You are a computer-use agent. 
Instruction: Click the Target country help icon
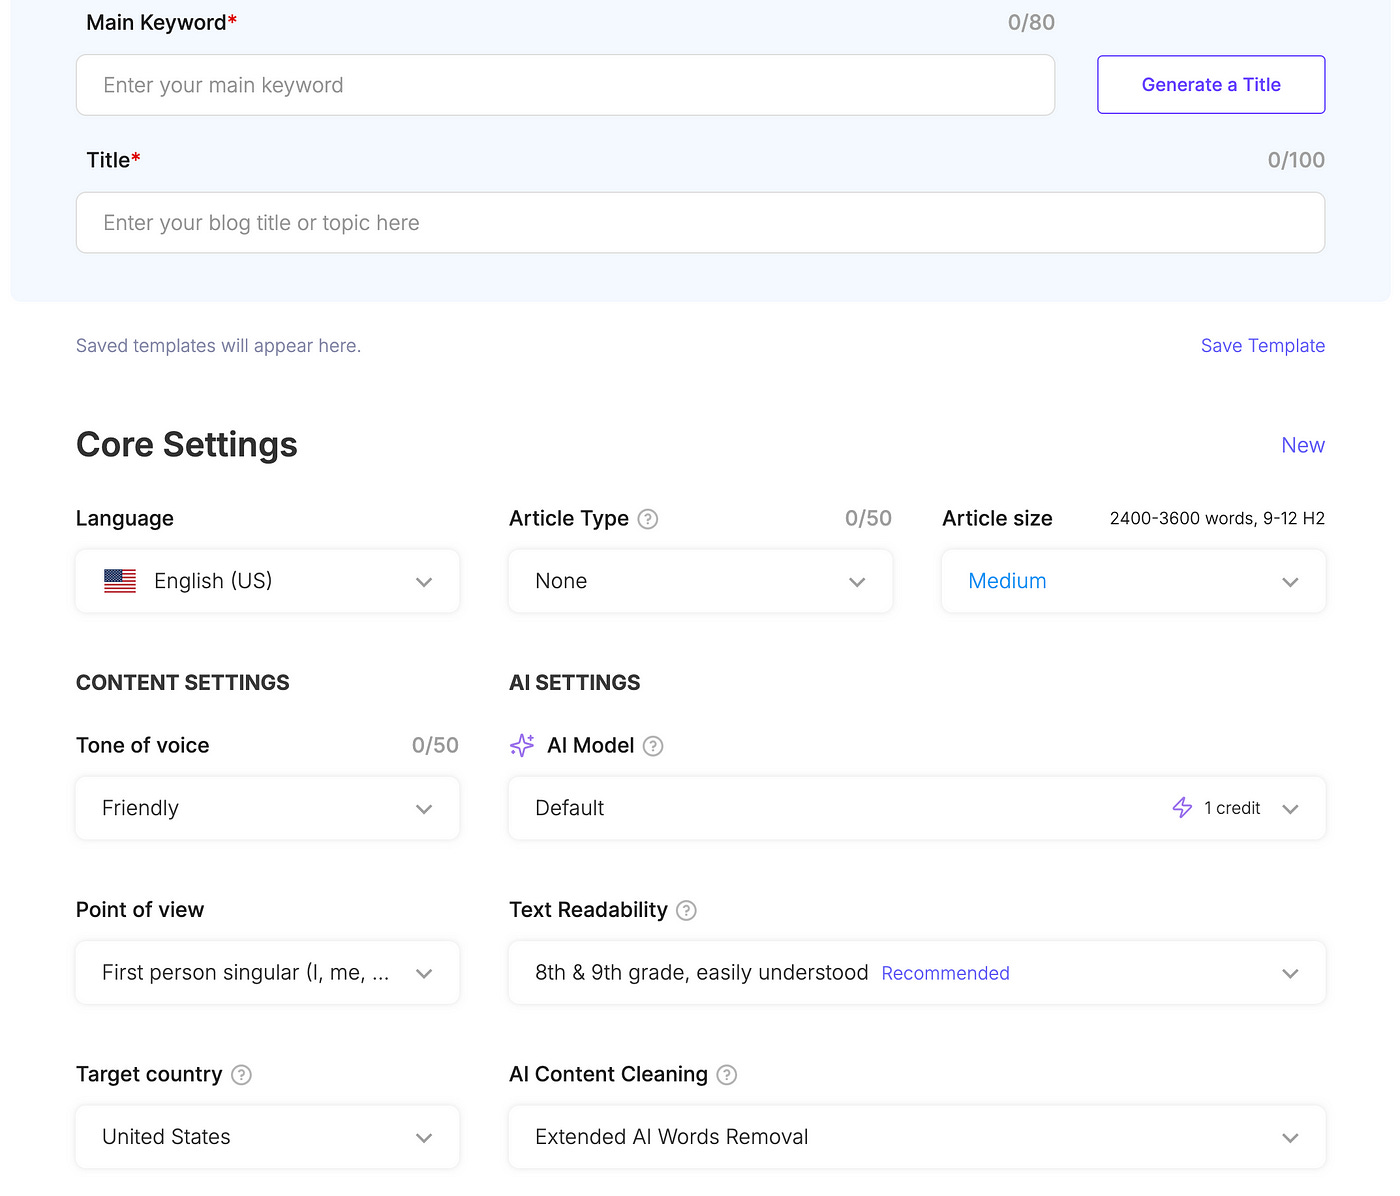tap(241, 1075)
